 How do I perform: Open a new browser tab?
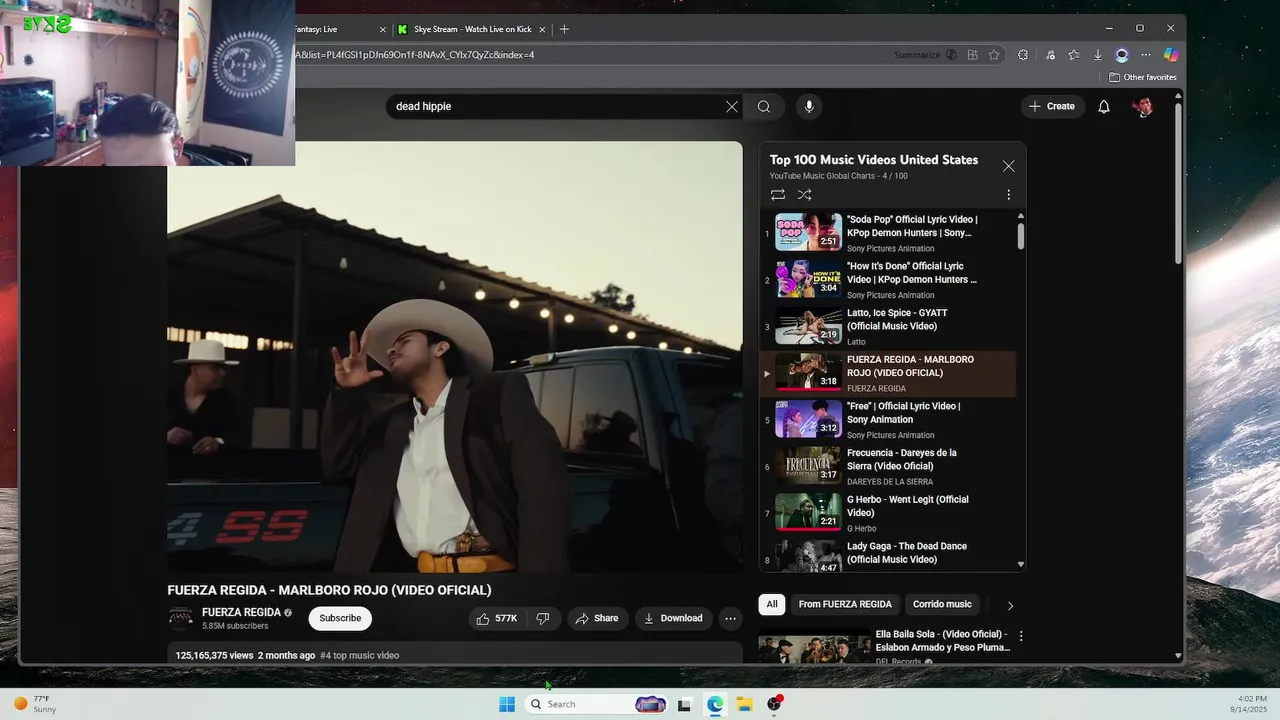(x=564, y=29)
